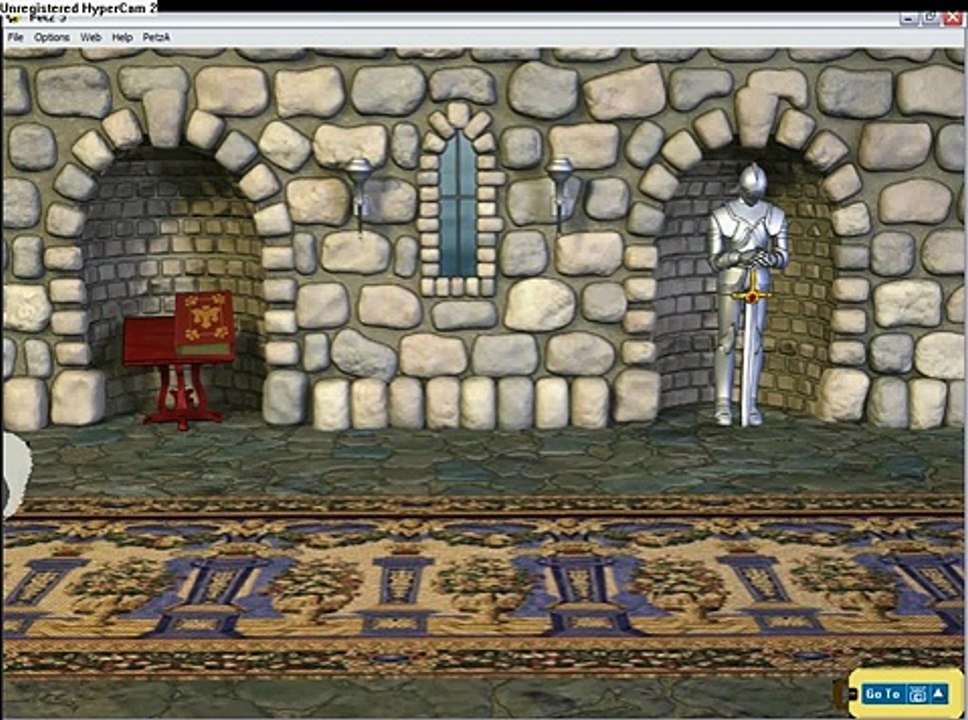Open the Options menu
This screenshot has height=720, width=968.
tap(52, 37)
